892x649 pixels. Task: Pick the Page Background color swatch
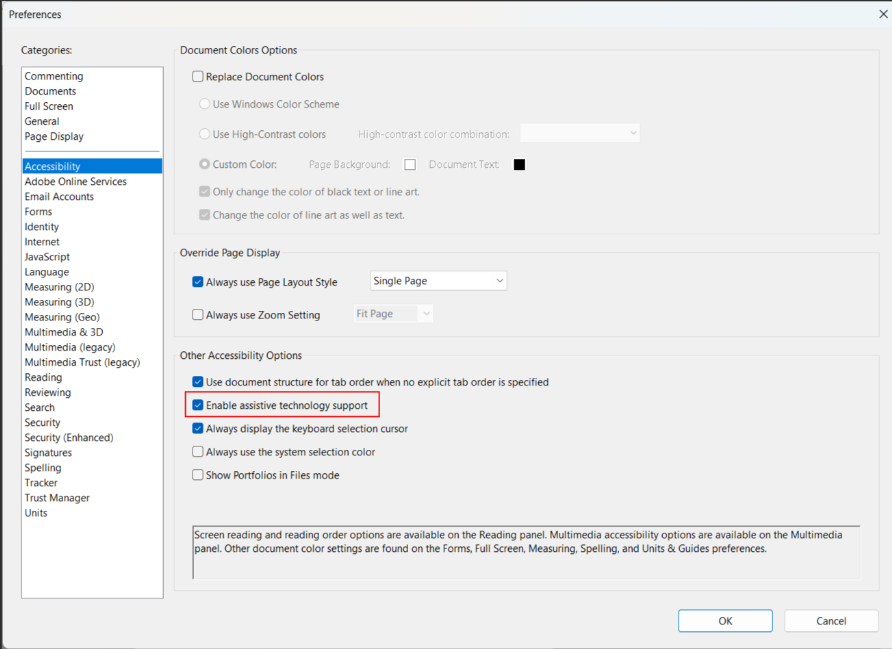(x=410, y=164)
